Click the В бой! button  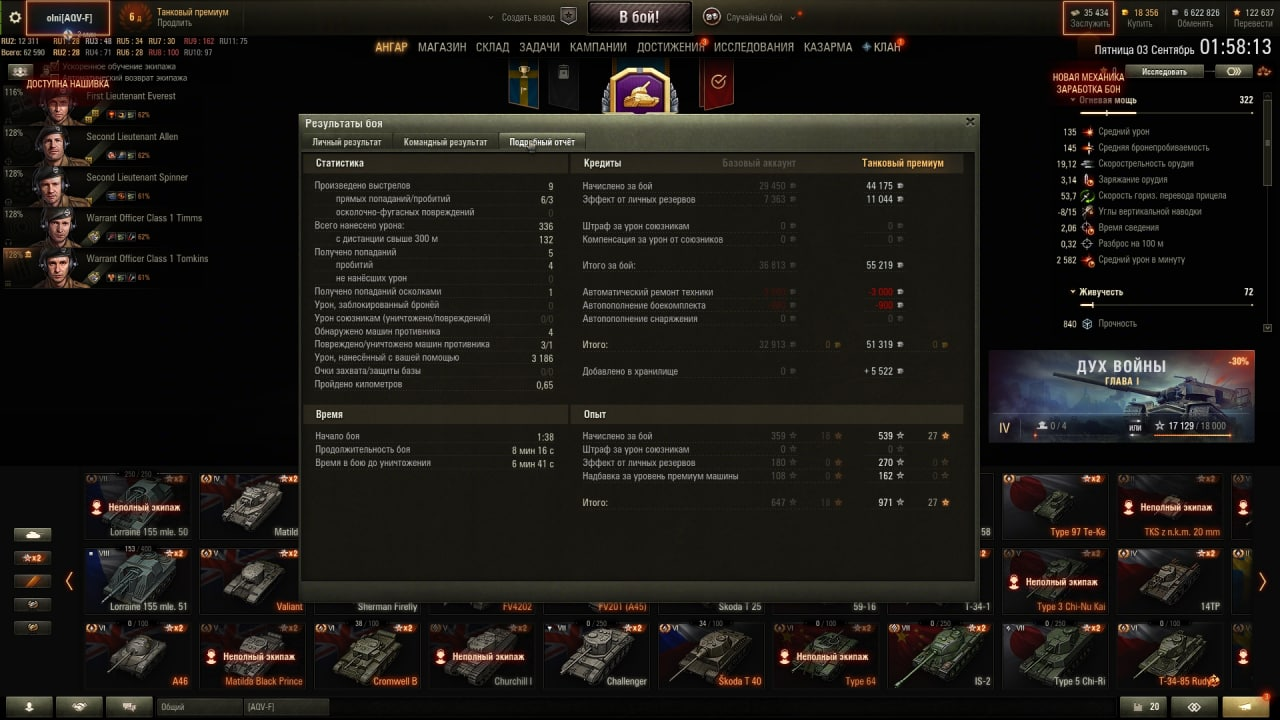tap(639, 17)
